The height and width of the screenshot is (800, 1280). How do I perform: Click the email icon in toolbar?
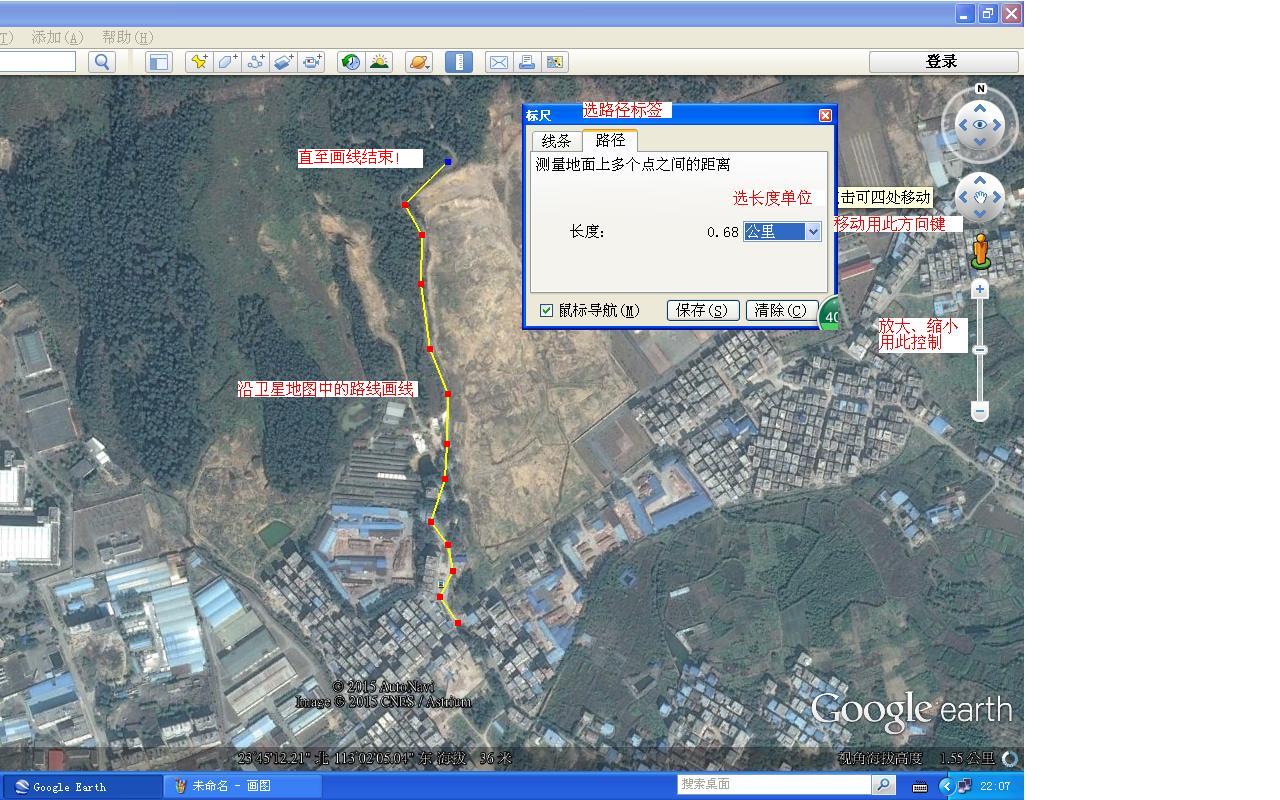(498, 62)
